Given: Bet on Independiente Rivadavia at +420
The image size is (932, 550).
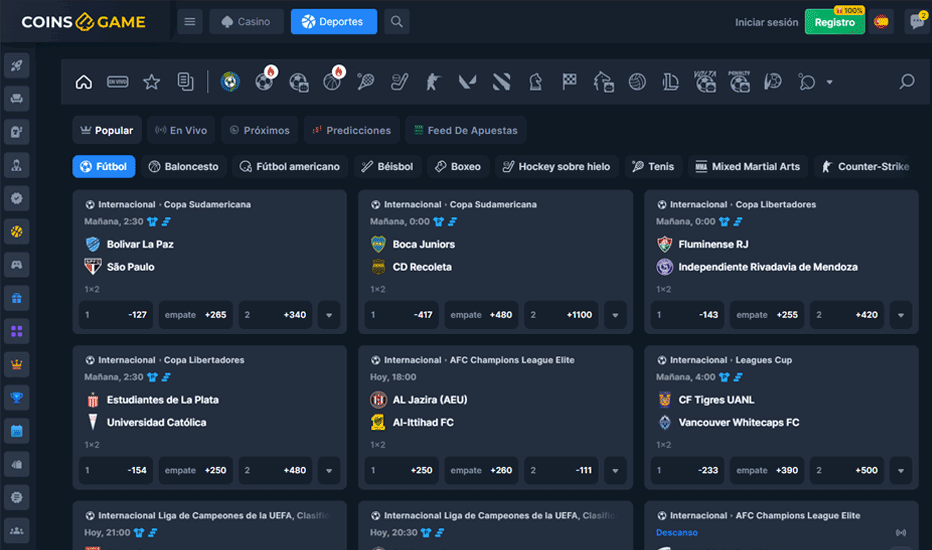Looking at the screenshot, I should point(847,315).
